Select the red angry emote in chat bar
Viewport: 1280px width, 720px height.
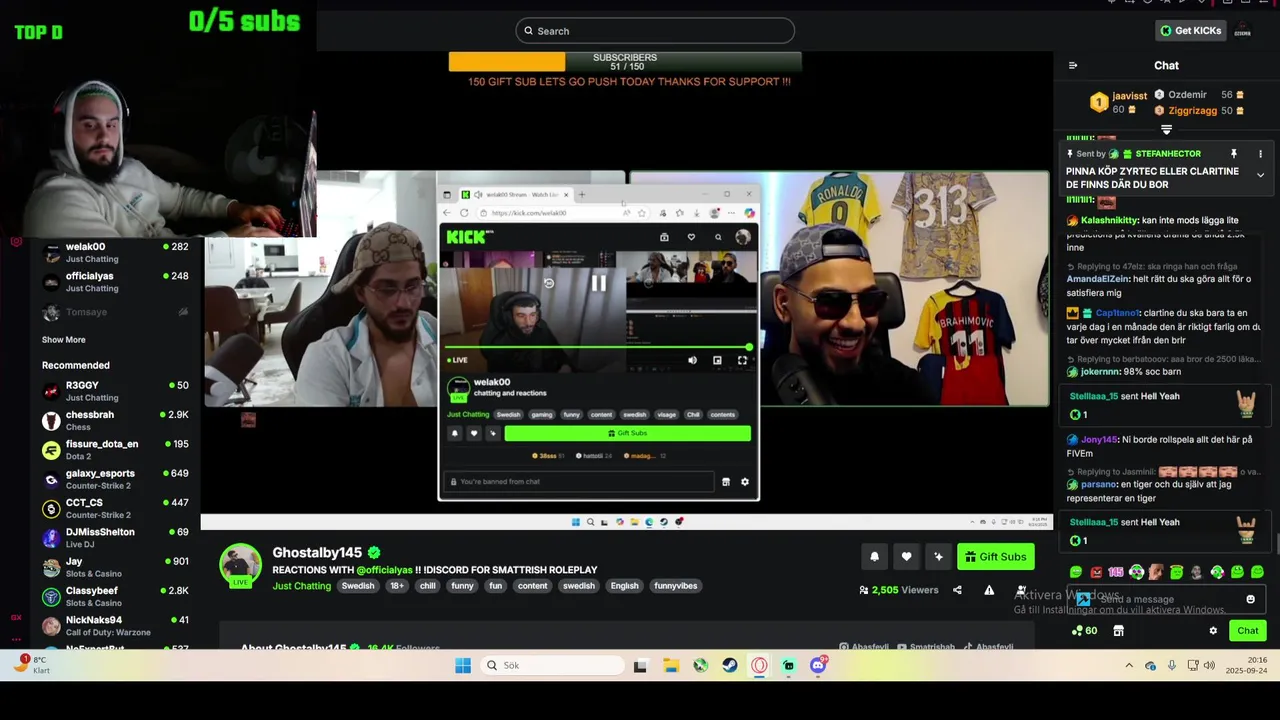[1096, 572]
